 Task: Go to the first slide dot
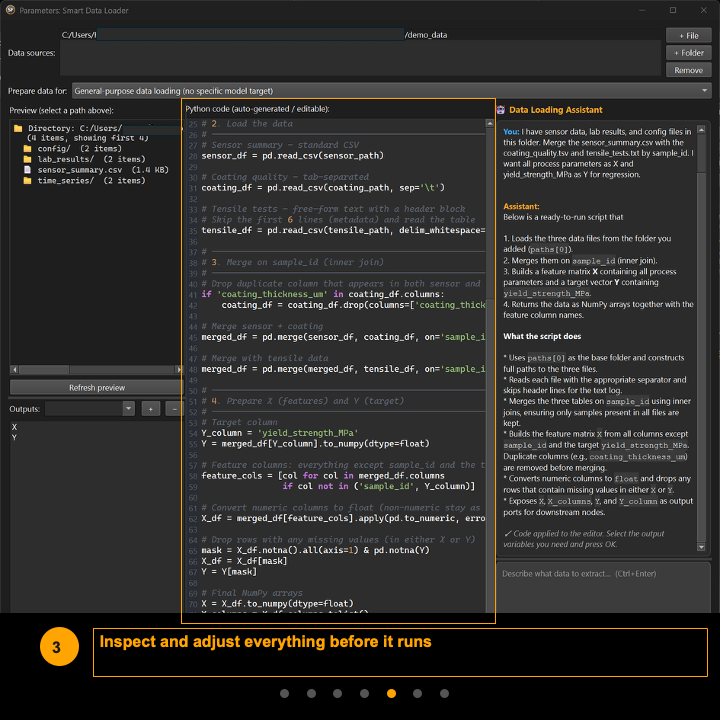[285, 693]
